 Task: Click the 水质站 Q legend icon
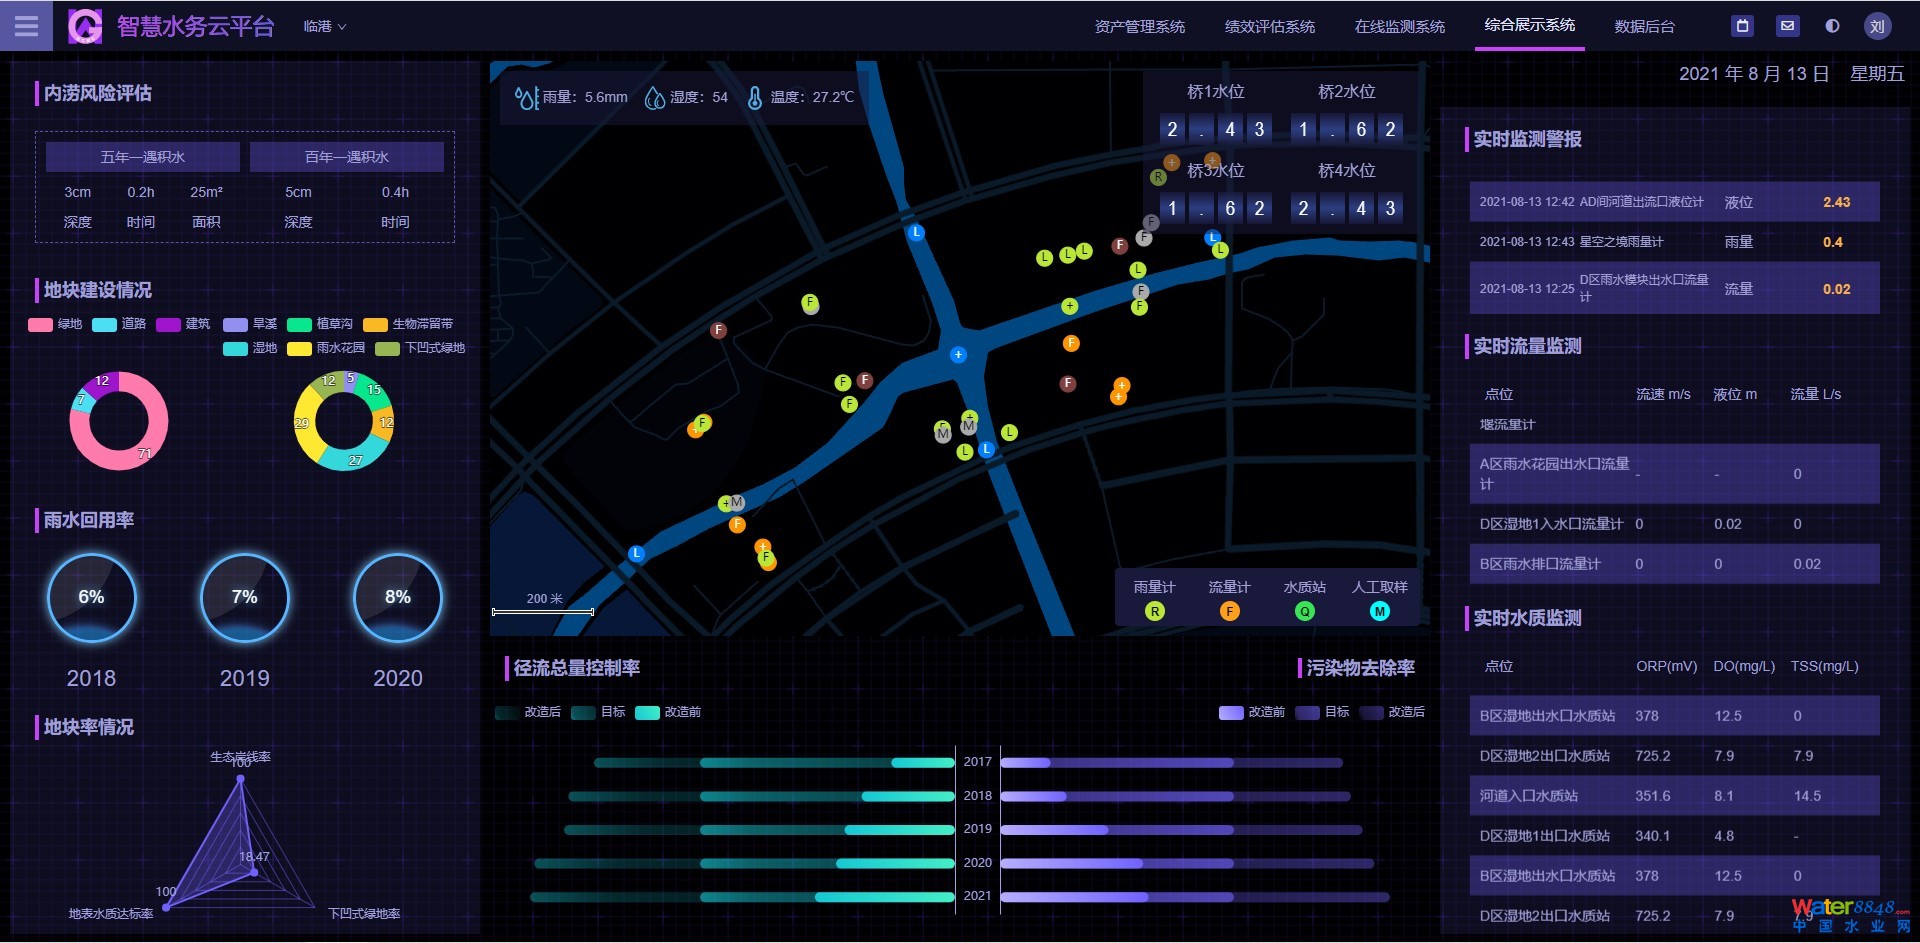pos(1304,611)
